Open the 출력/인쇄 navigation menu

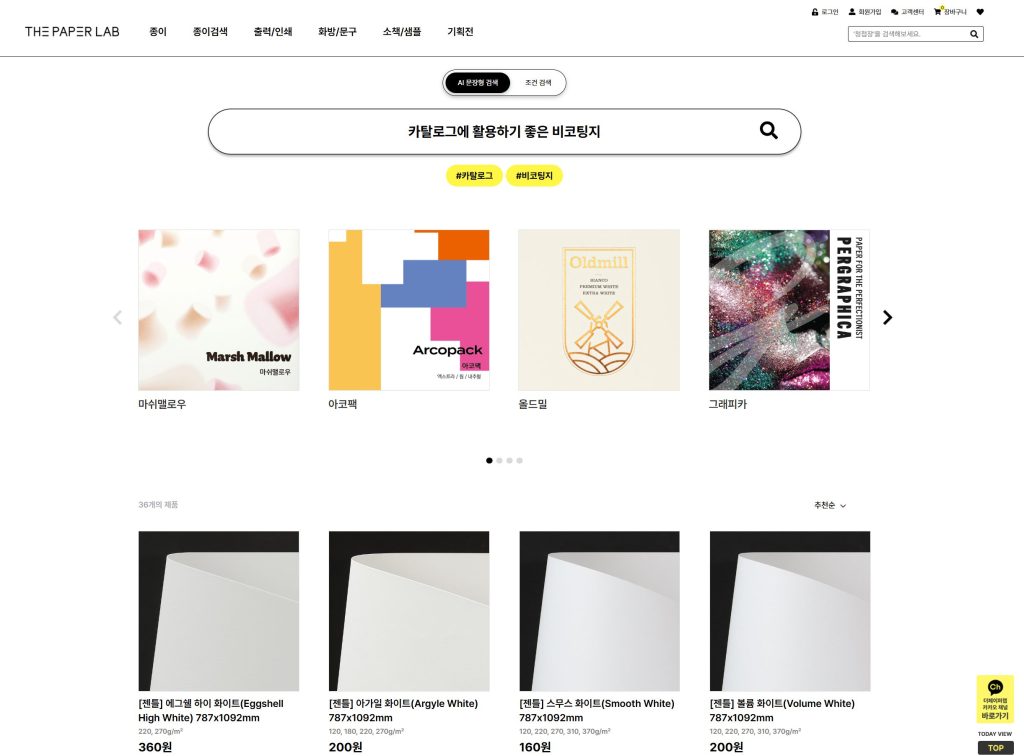pyautogui.click(x=272, y=31)
